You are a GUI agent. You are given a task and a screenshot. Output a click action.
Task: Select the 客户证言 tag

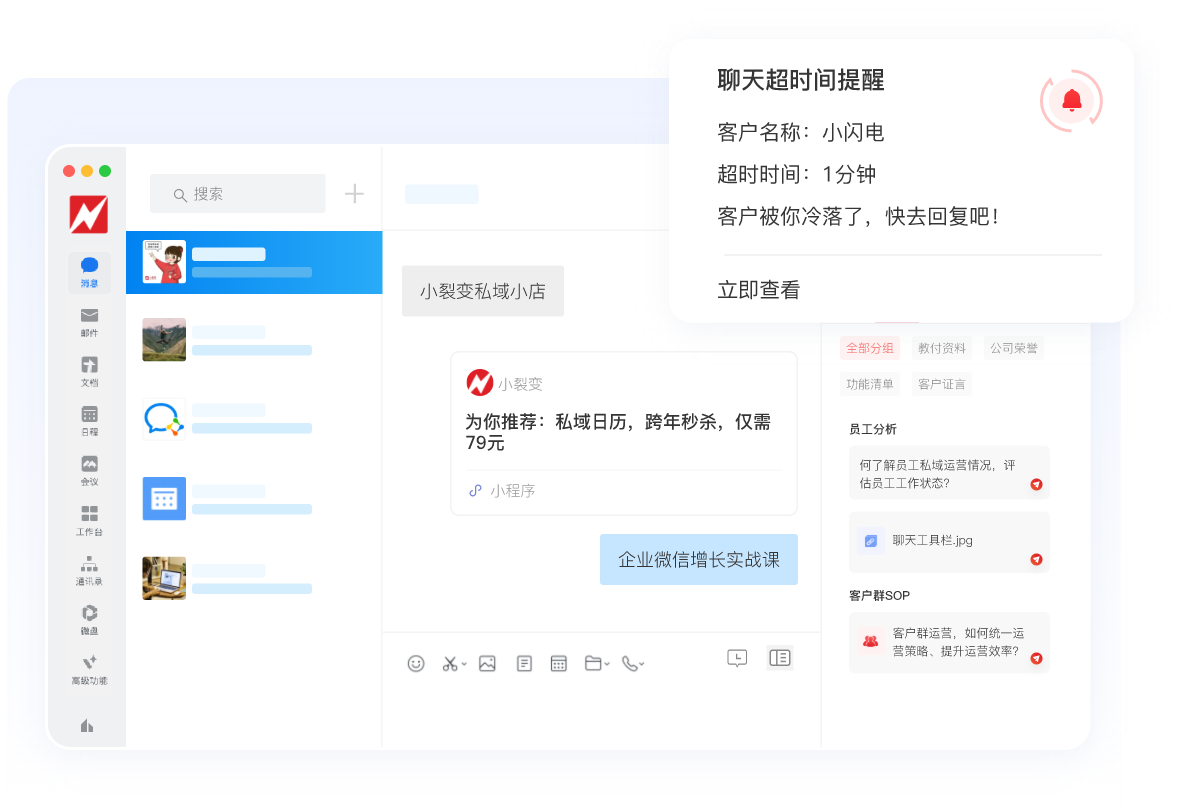pyautogui.click(x=941, y=384)
